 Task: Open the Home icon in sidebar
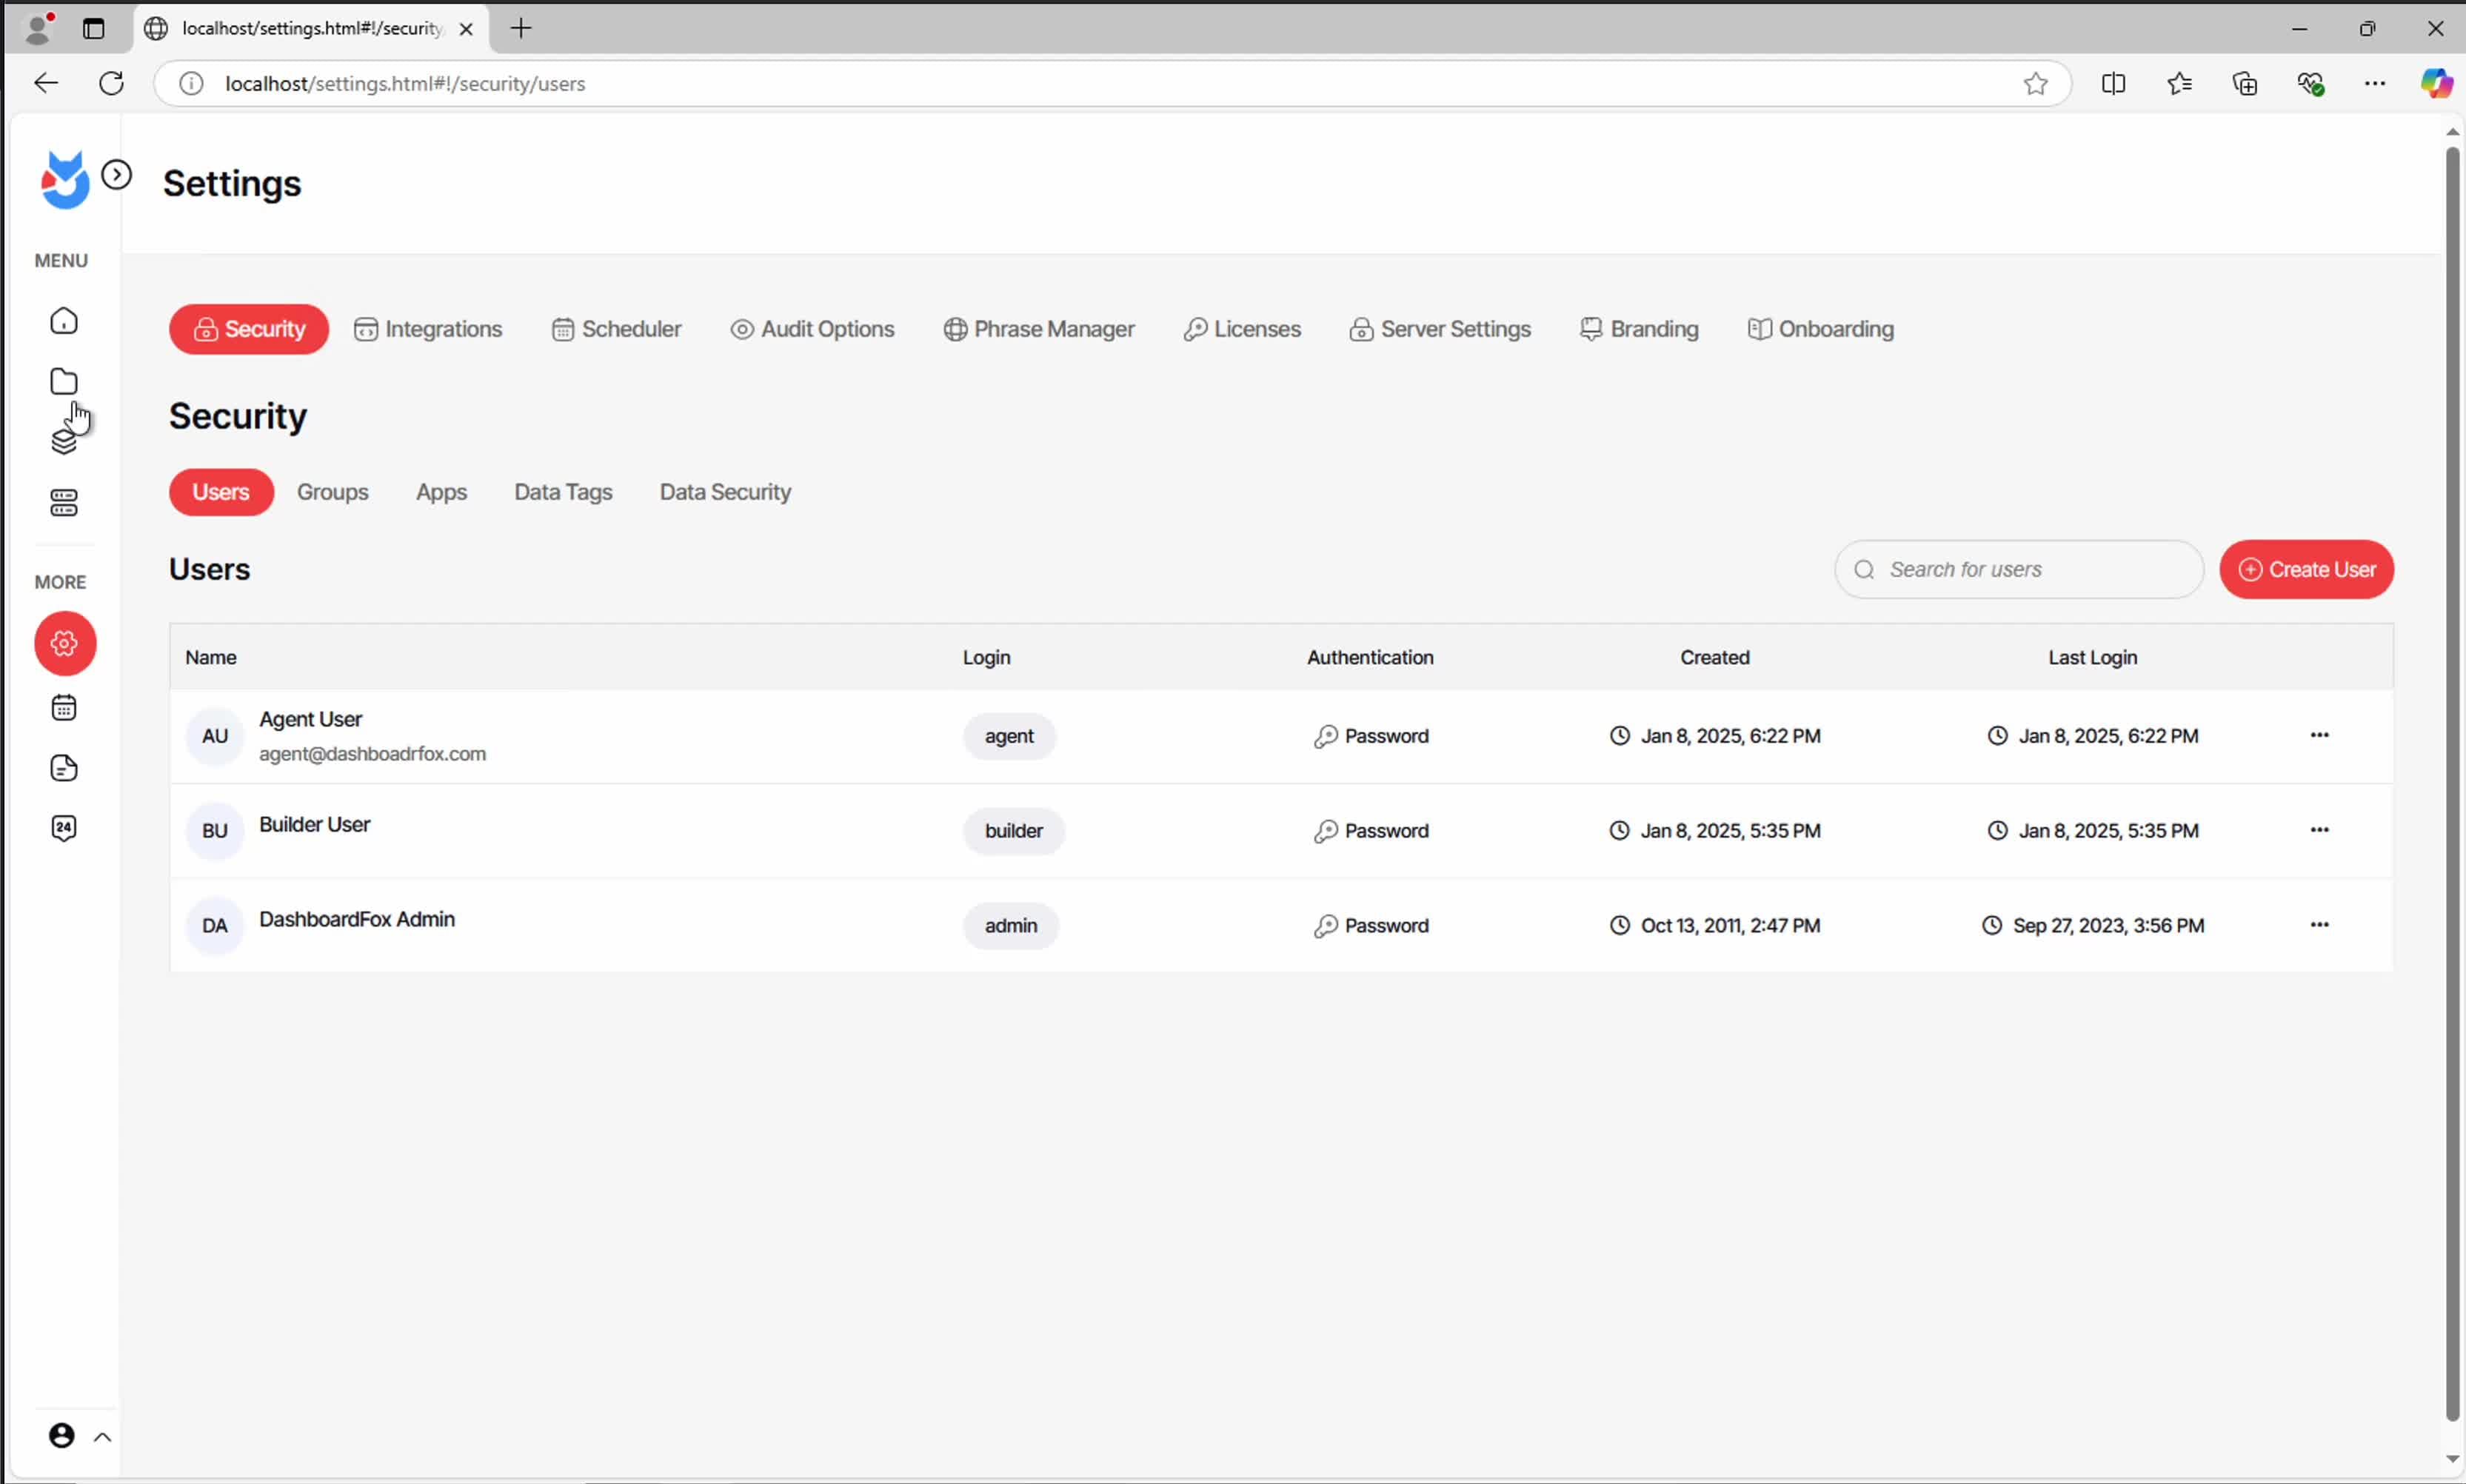64,321
